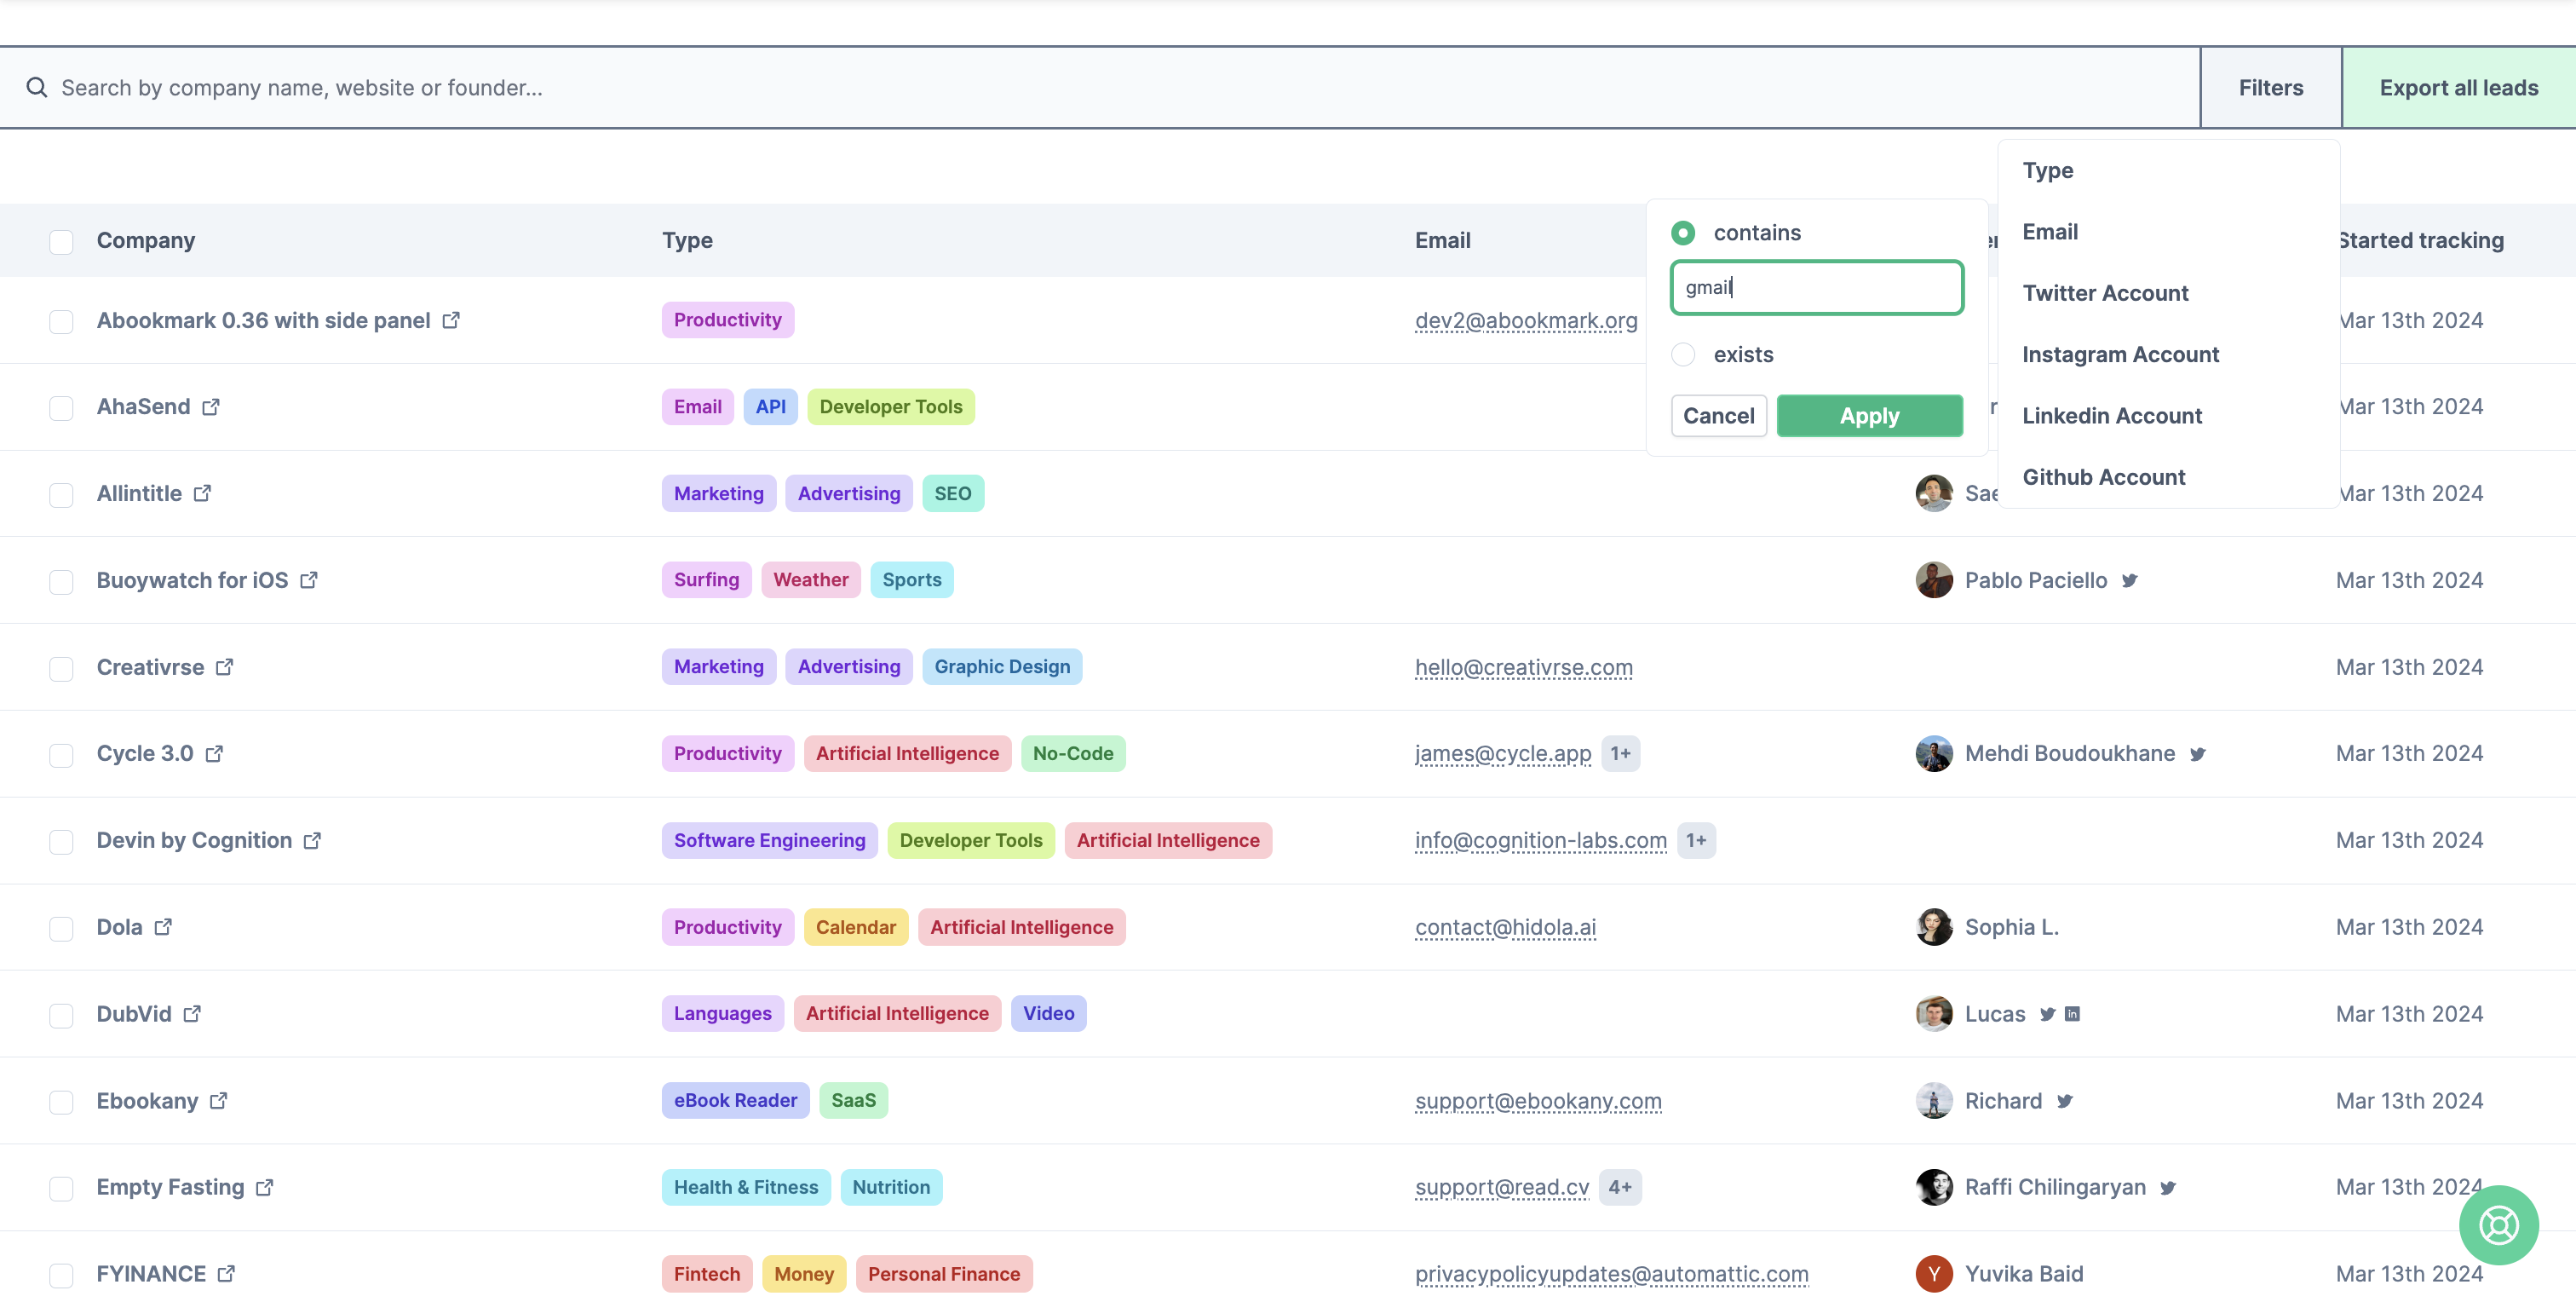
Task: Click the Productivity tag on Abookmark
Action: pos(727,320)
